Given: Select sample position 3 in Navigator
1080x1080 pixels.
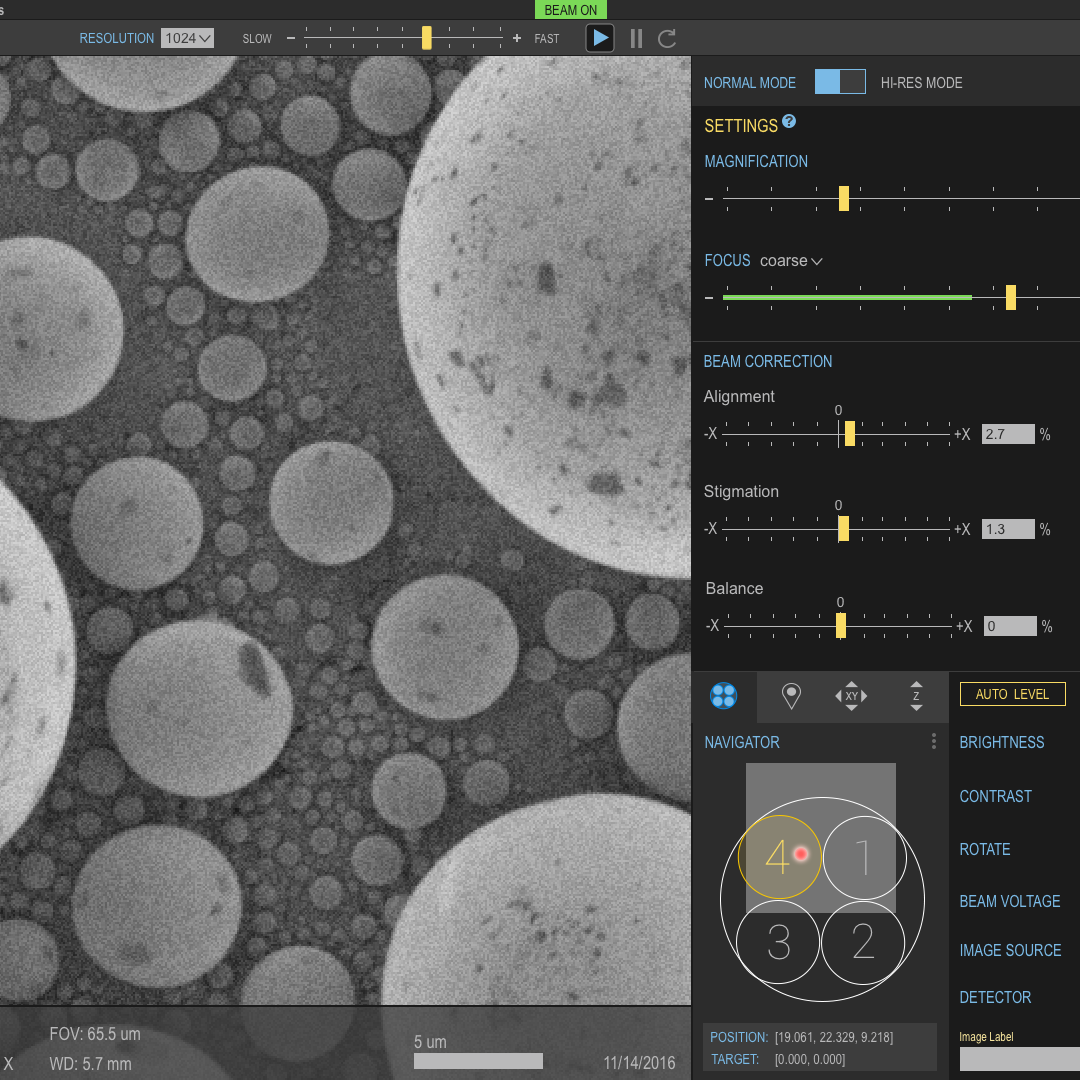Looking at the screenshot, I should pyautogui.click(x=778, y=942).
